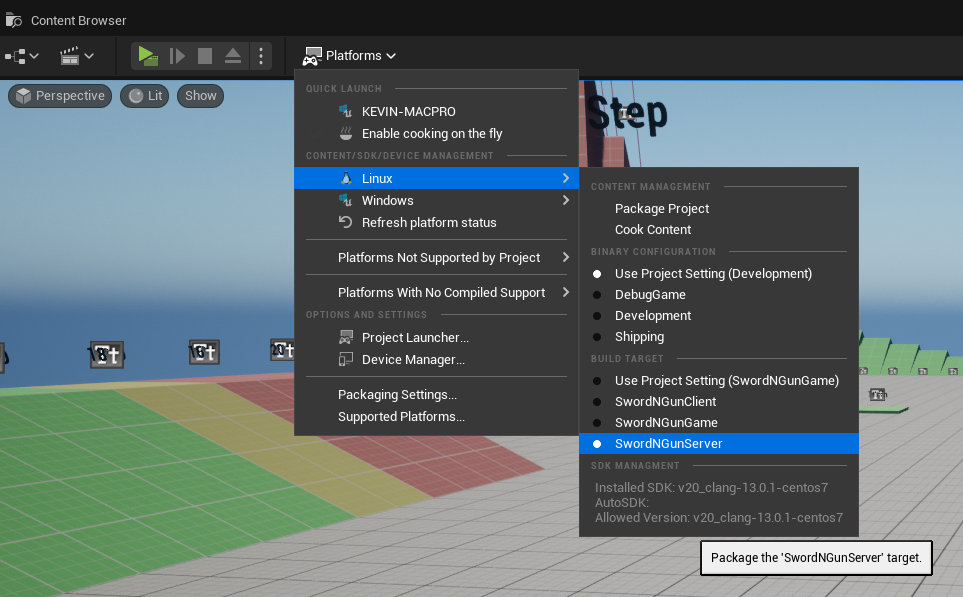Click the Linux penguin icon

346,178
